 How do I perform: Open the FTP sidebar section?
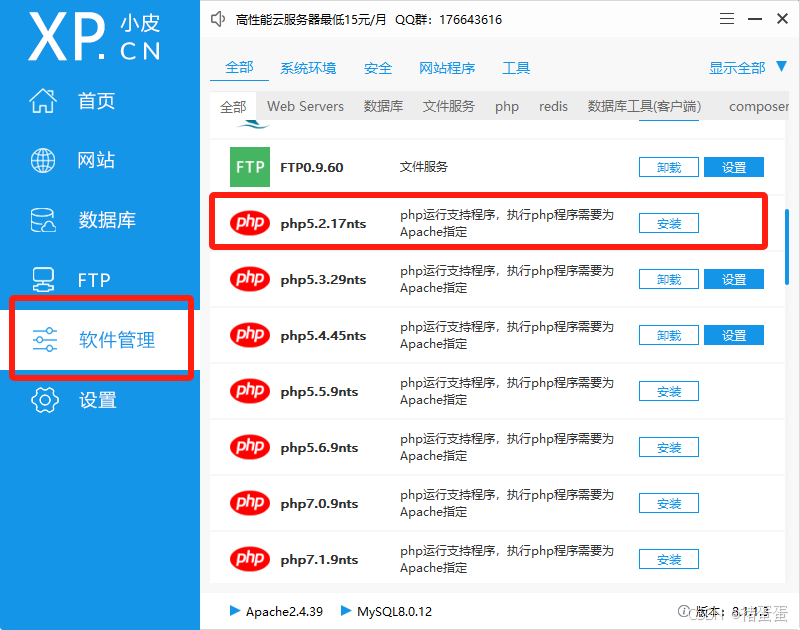click(x=70, y=280)
